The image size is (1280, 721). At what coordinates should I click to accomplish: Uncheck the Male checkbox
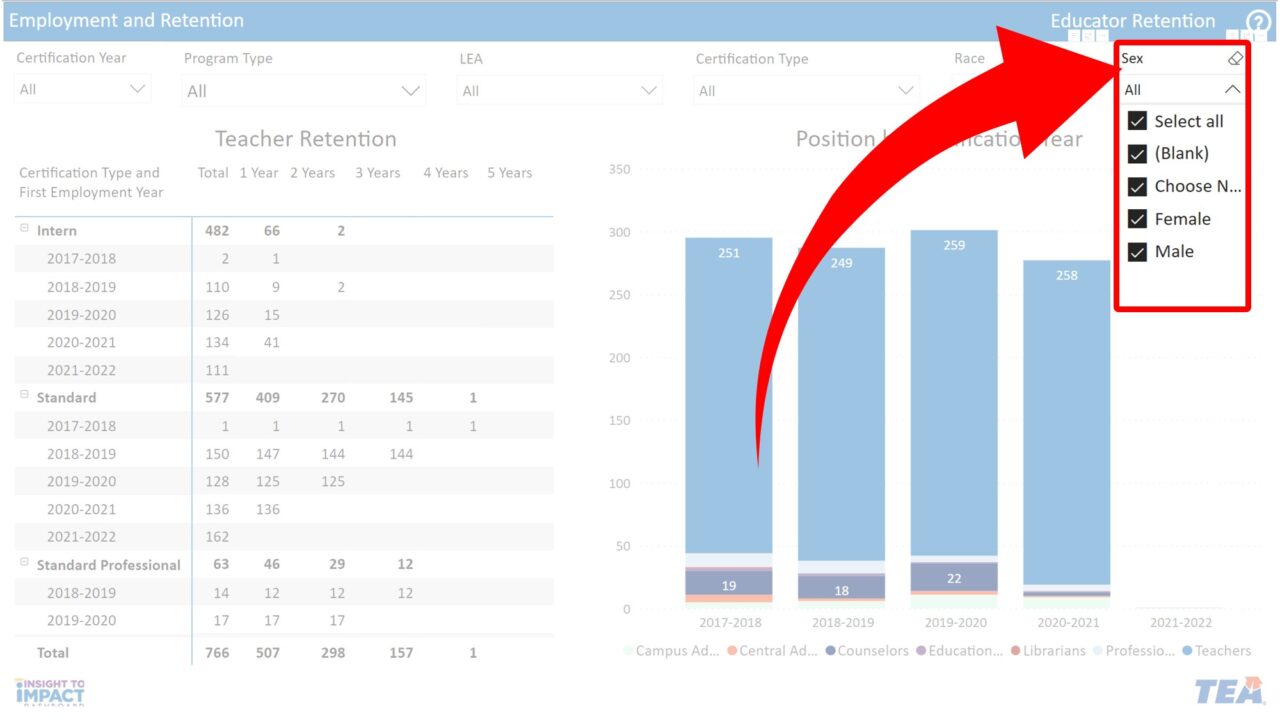click(1137, 252)
